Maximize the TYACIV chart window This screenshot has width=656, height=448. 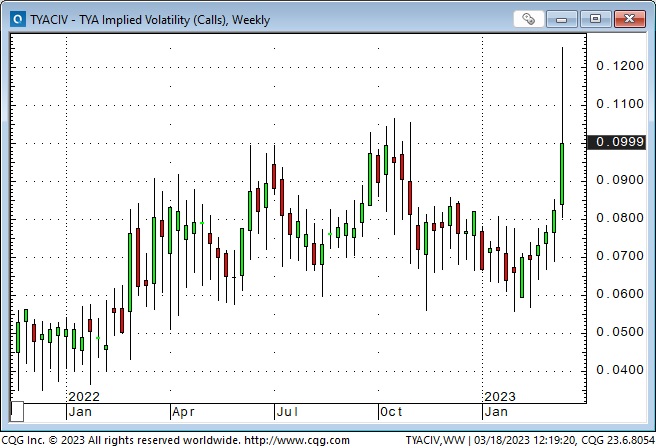(x=595, y=19)
